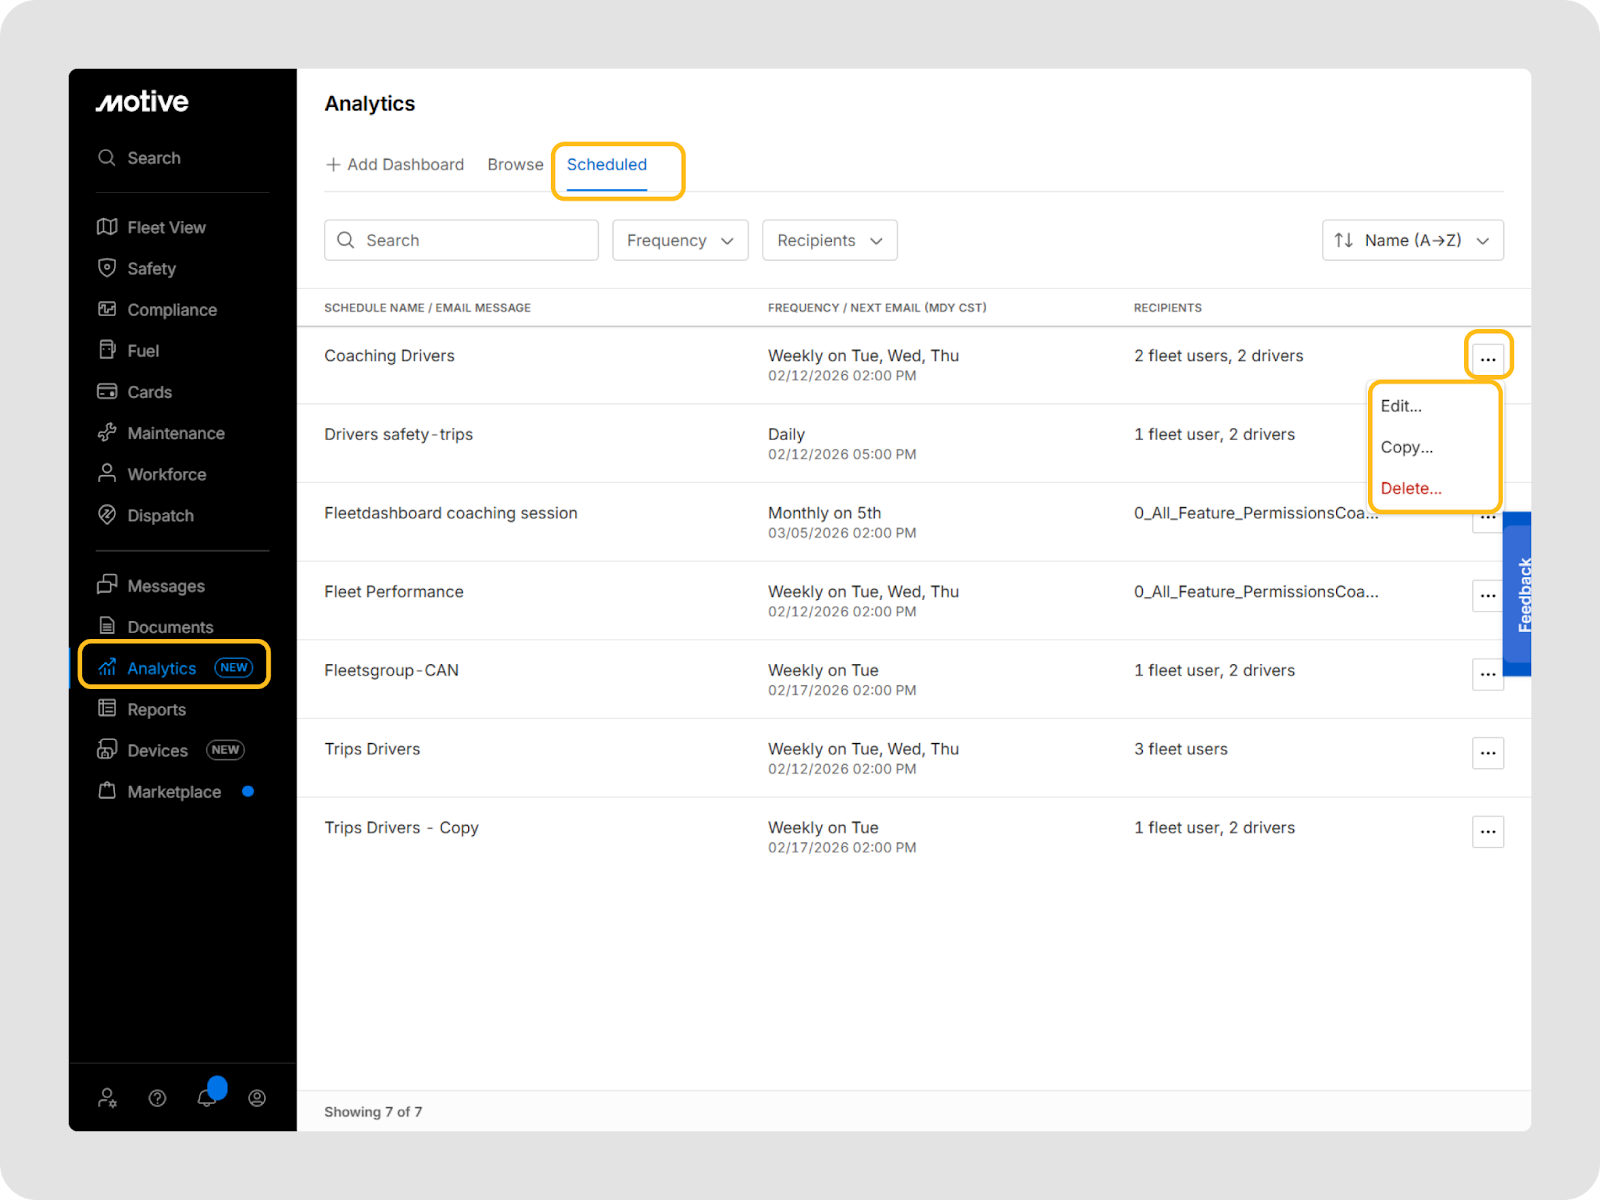Click the admin settings person icon
The width and height of the screenshot is (1600, 1200).
(x=107, y=1098)
